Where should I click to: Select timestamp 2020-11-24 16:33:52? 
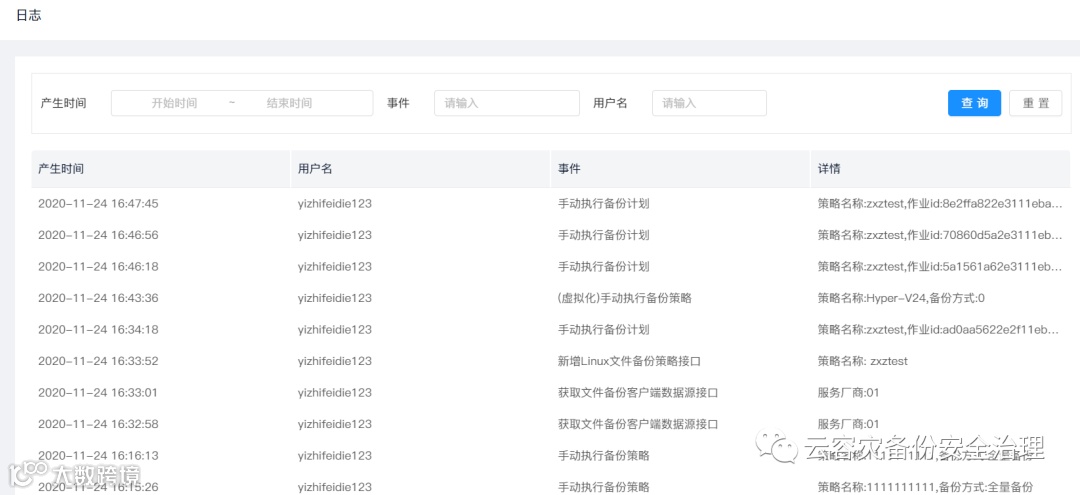coord(98,361)
